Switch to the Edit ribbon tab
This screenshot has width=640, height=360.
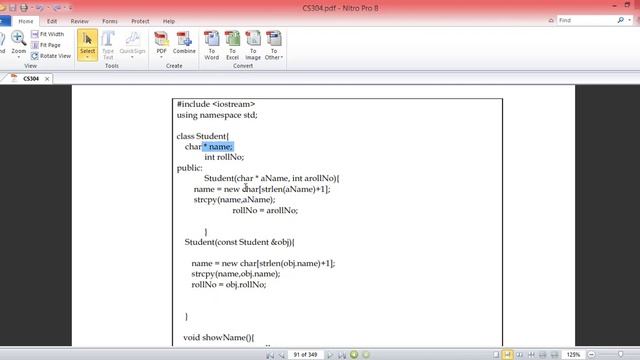click(52, 21)
